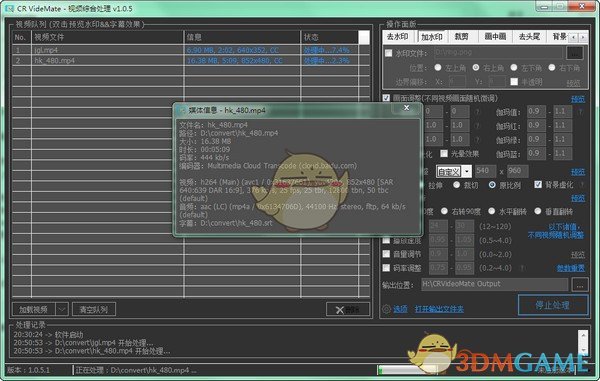
Task: Click status text 处理中...2.3% for hk_480.mp4
Action: click(326, 60)
